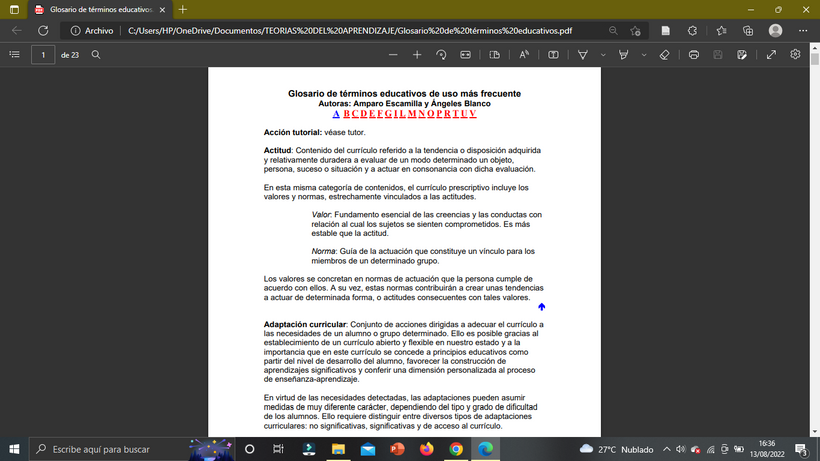Jump to letter B in glossary index

pyautogui.click(x=346, y=113)
